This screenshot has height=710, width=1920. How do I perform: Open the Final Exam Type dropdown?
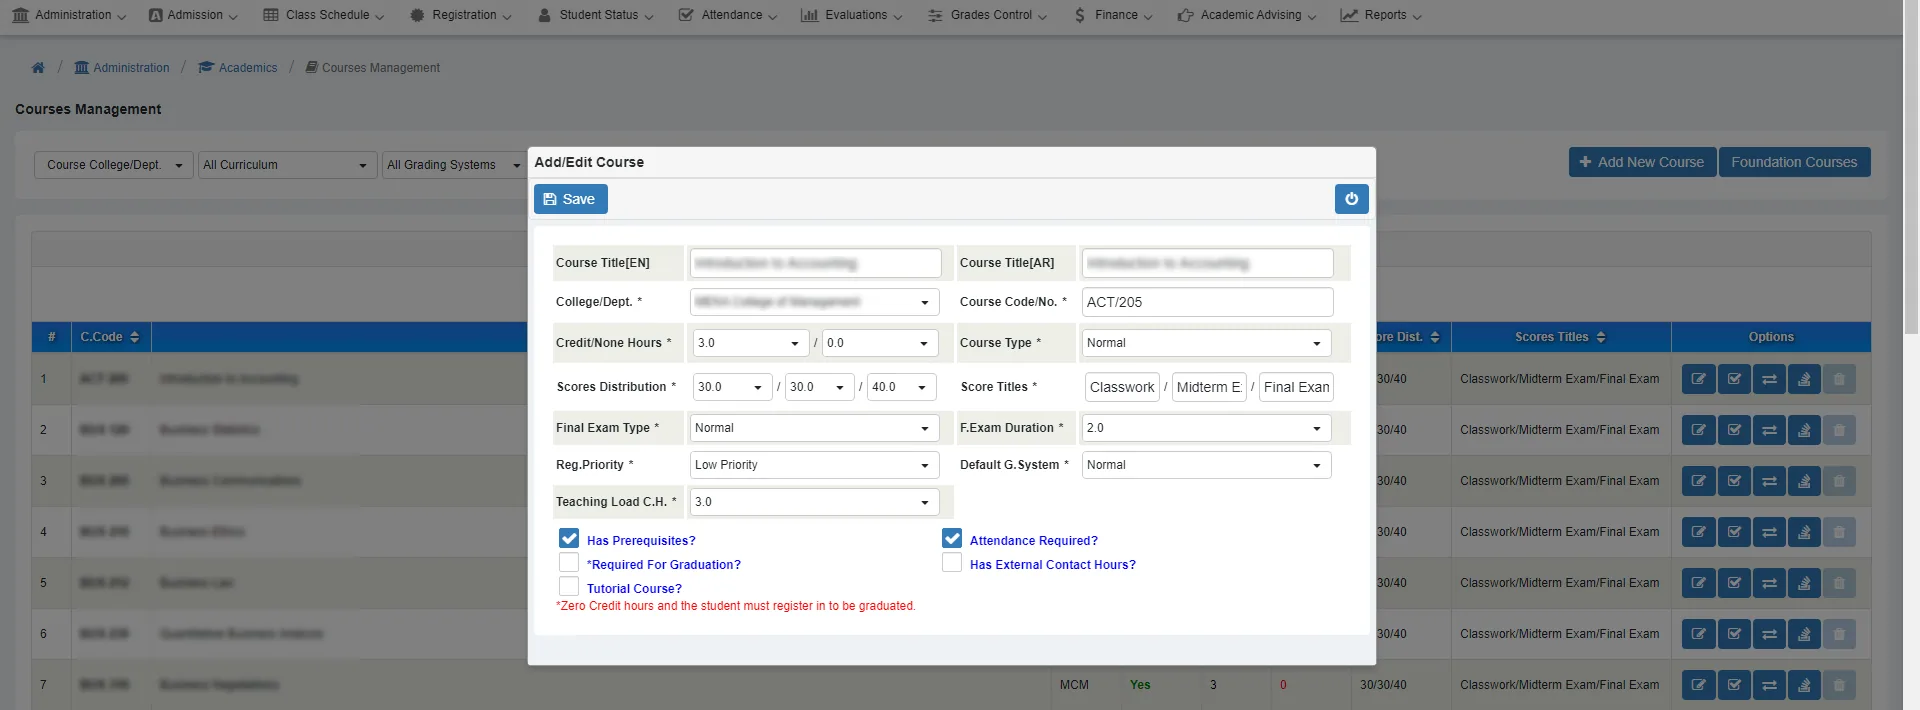coord(815,428)
